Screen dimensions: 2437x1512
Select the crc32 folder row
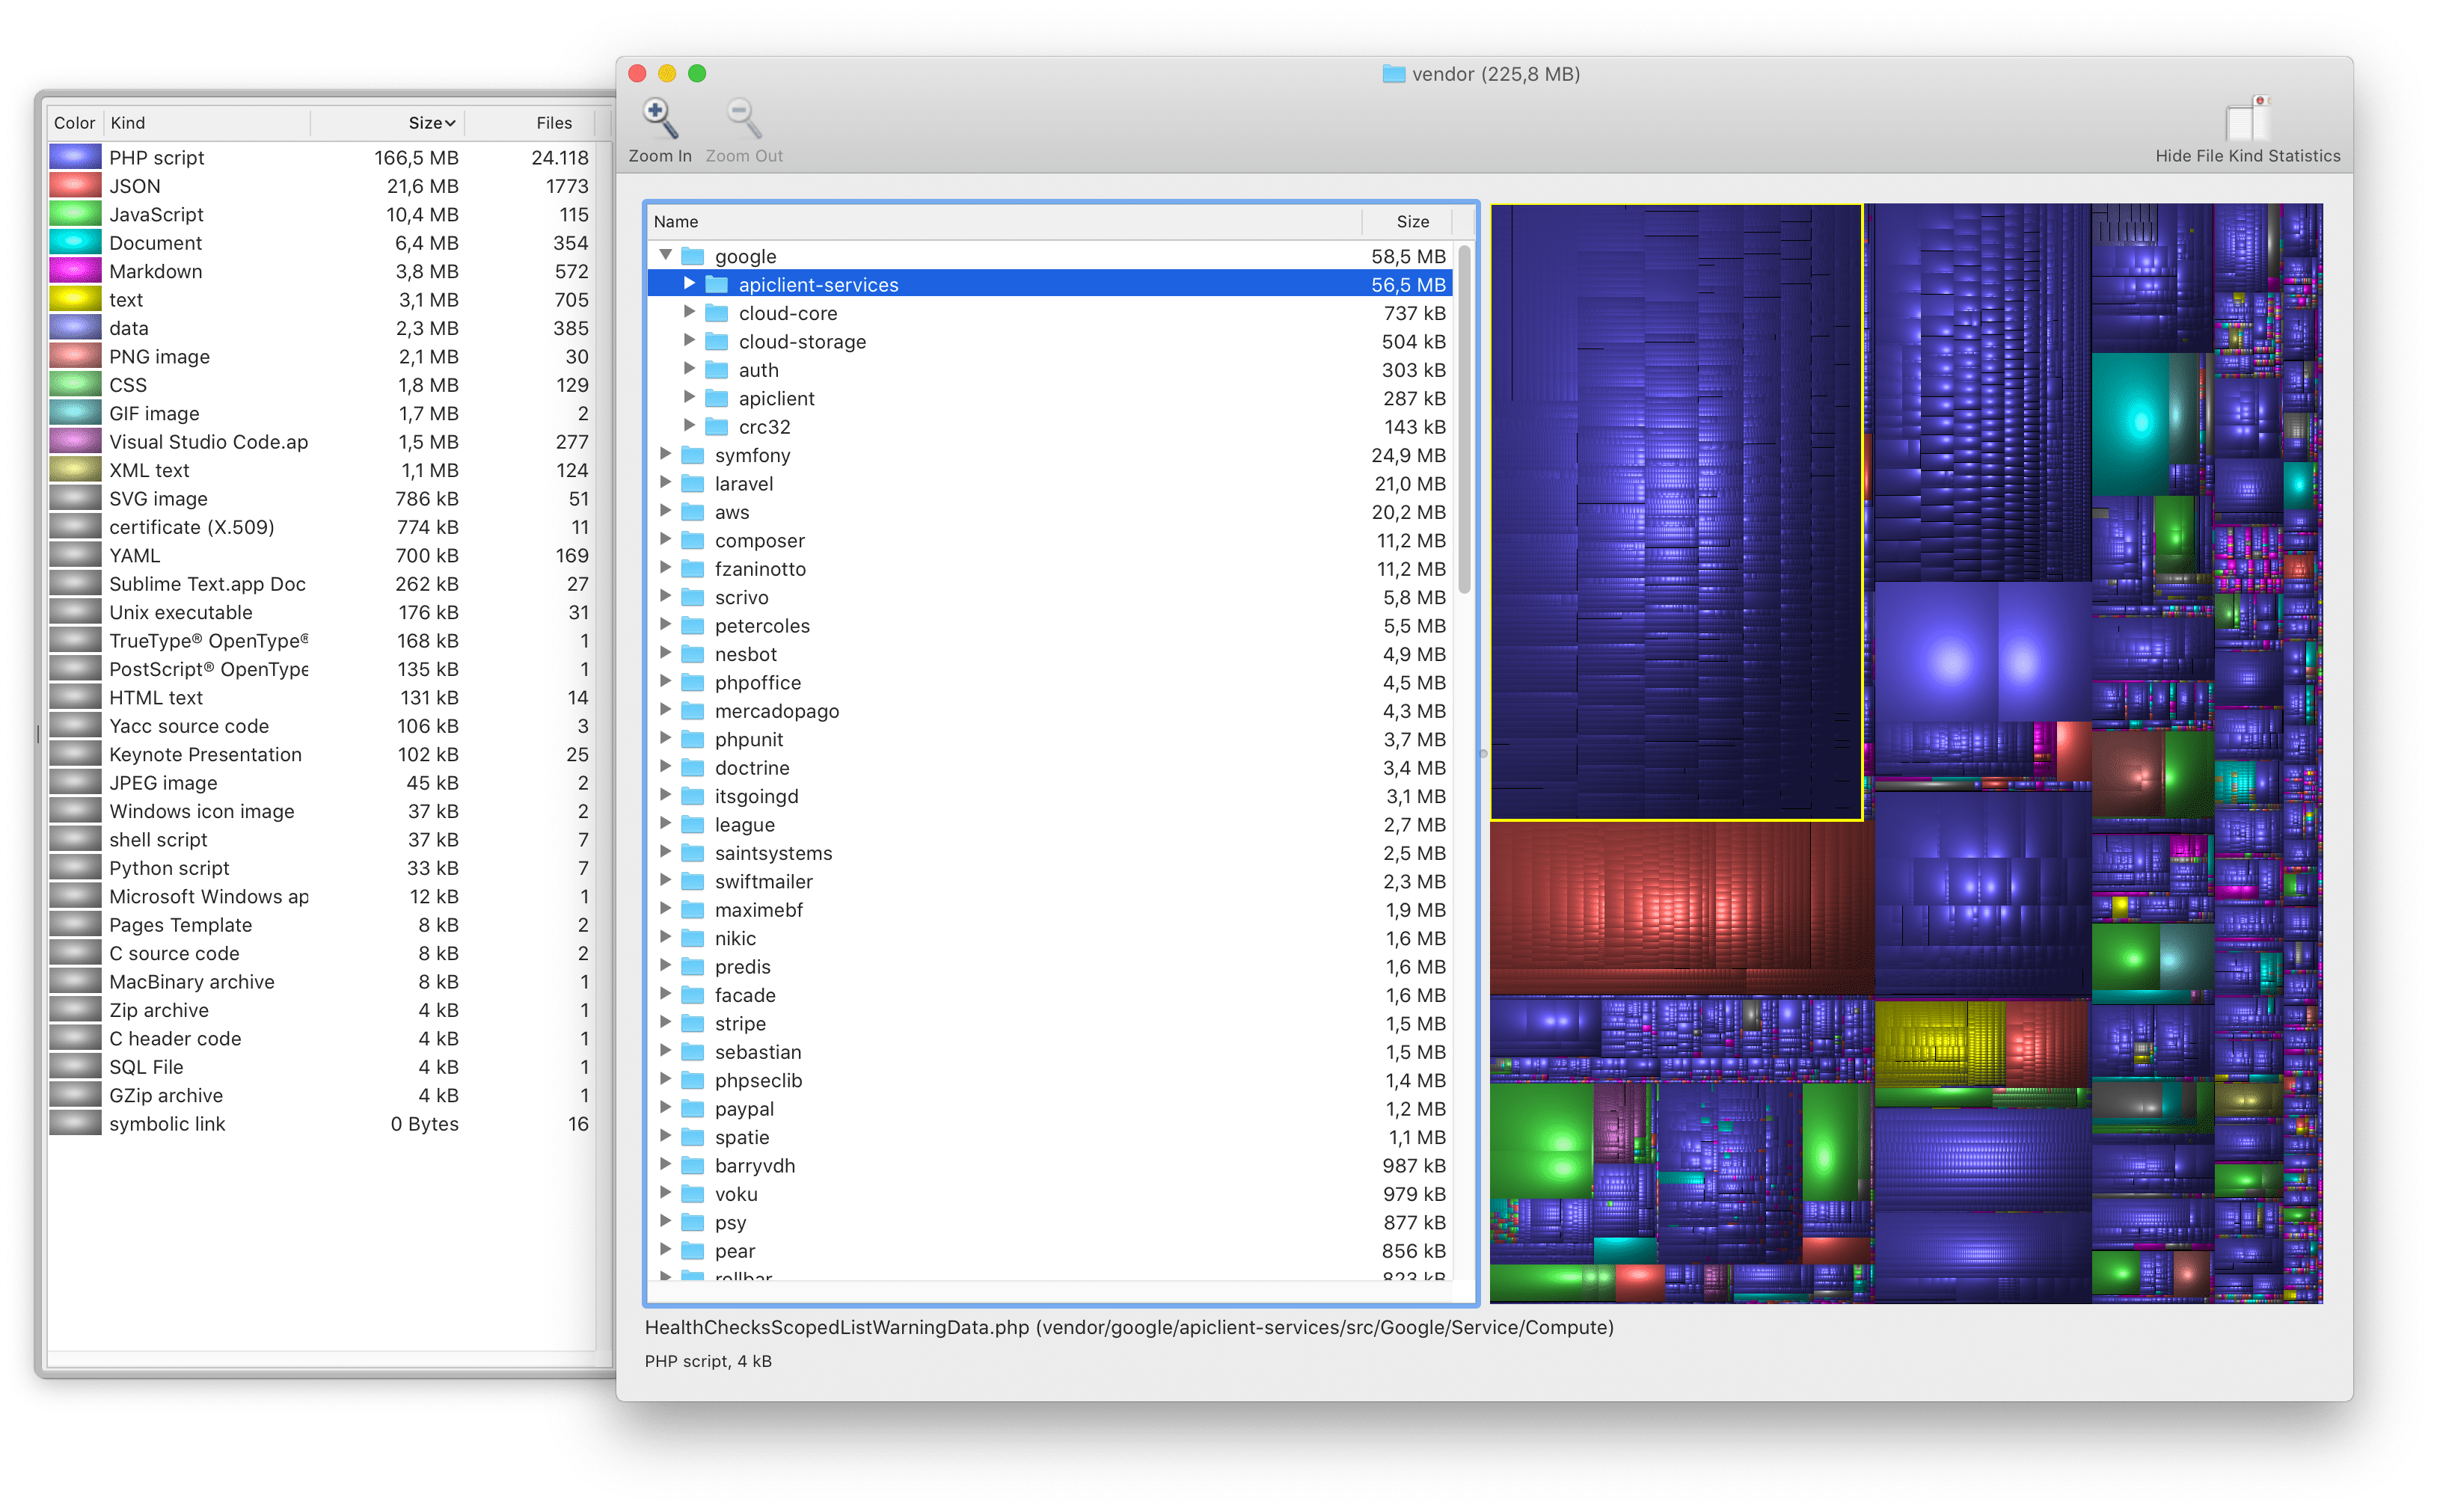coord(1050,427)
